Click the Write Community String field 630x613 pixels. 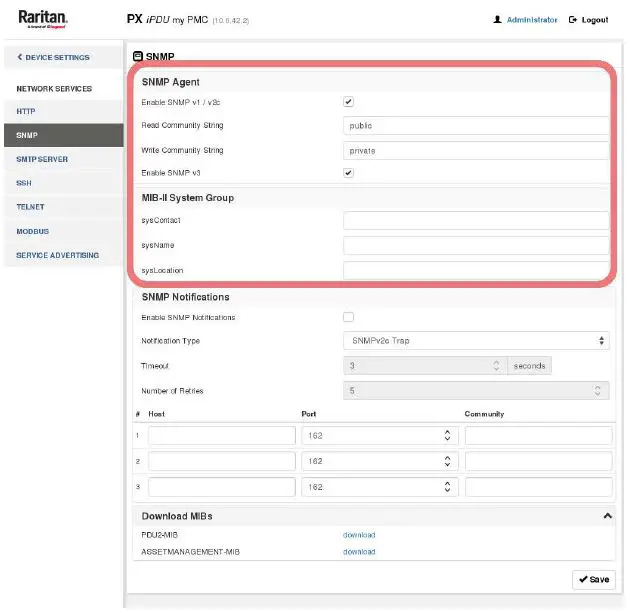coord(476,151)
